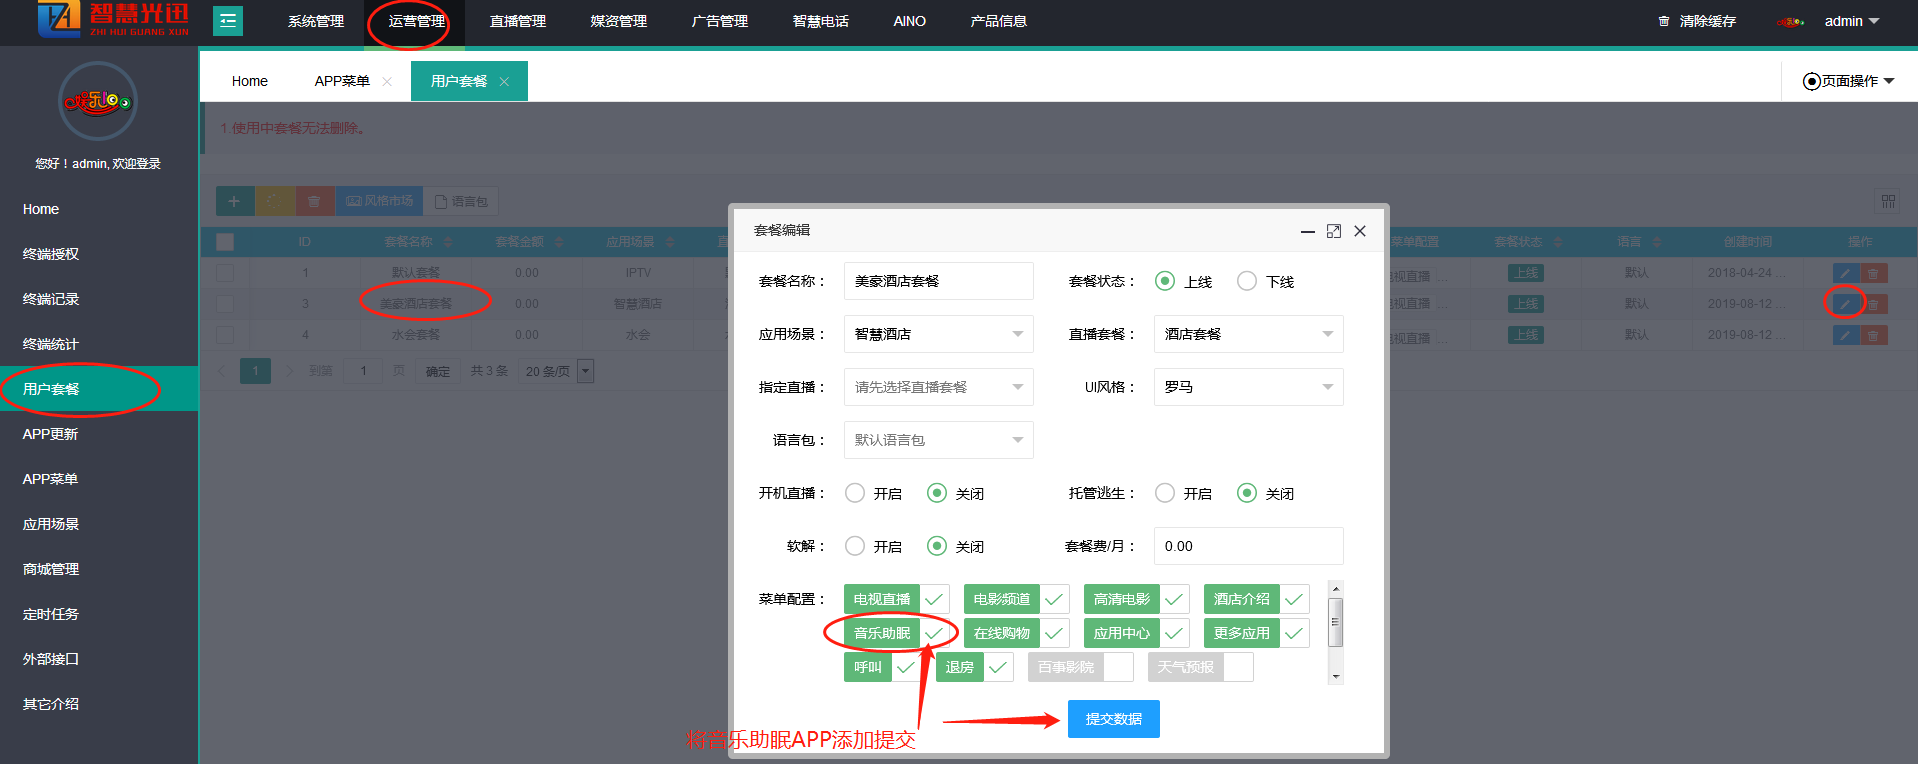
Task: Select the 下线 radio for package status
Action: pos(1247,282)
